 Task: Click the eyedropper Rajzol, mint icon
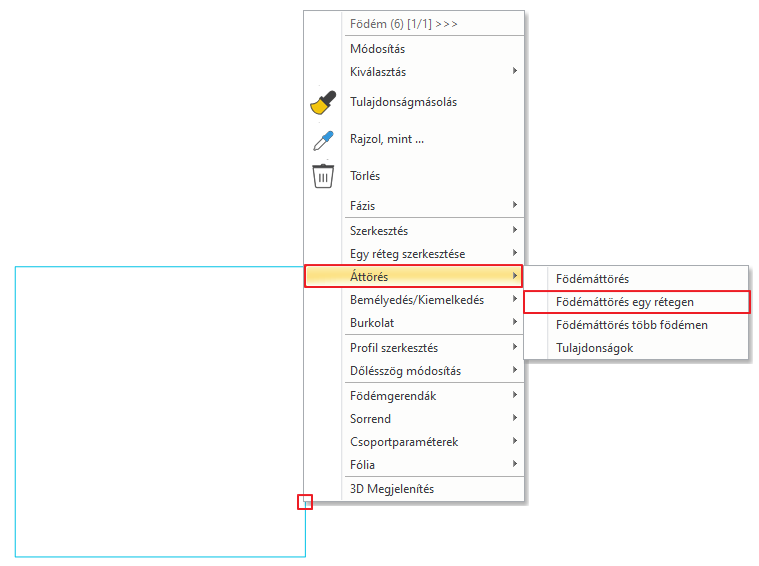tap(323, 140)
